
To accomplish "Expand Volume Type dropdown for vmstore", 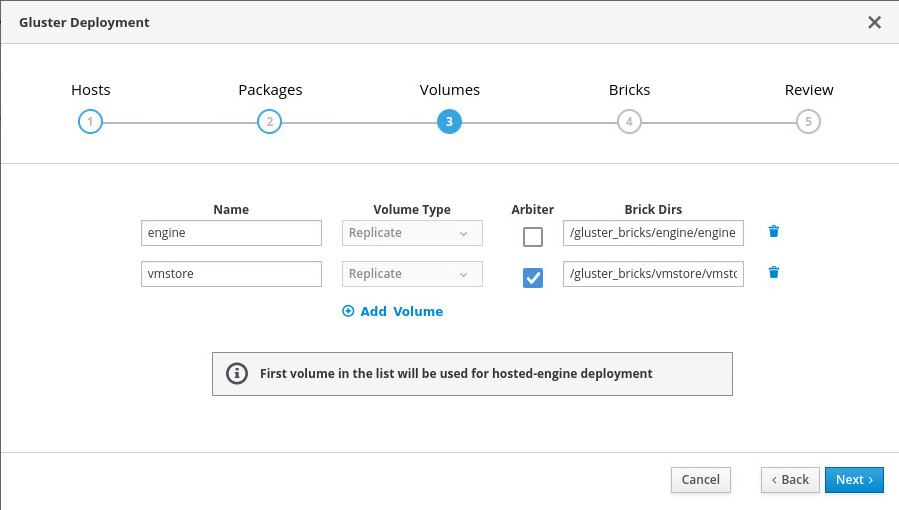I will [x=412, y=274].
